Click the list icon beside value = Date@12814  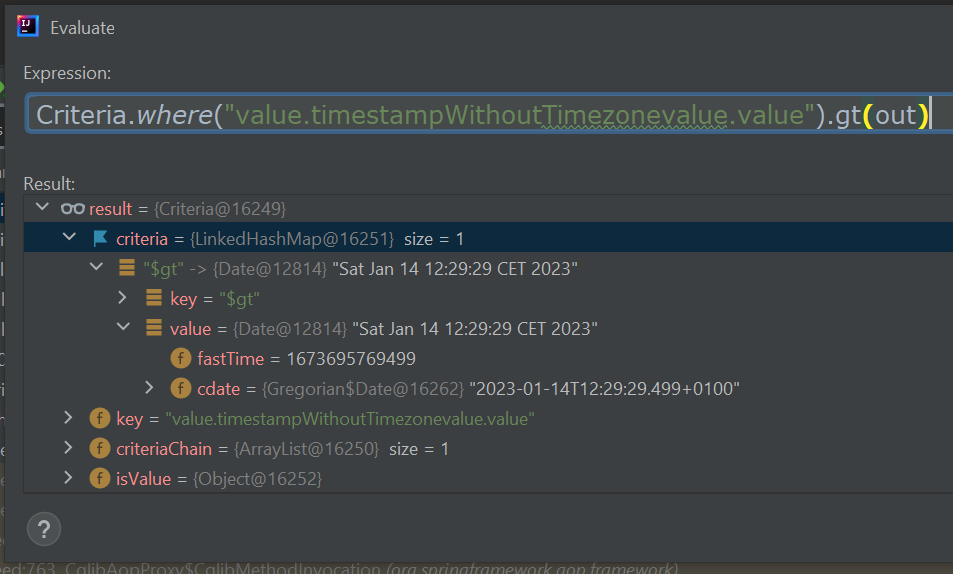click(x=154, y=328)
